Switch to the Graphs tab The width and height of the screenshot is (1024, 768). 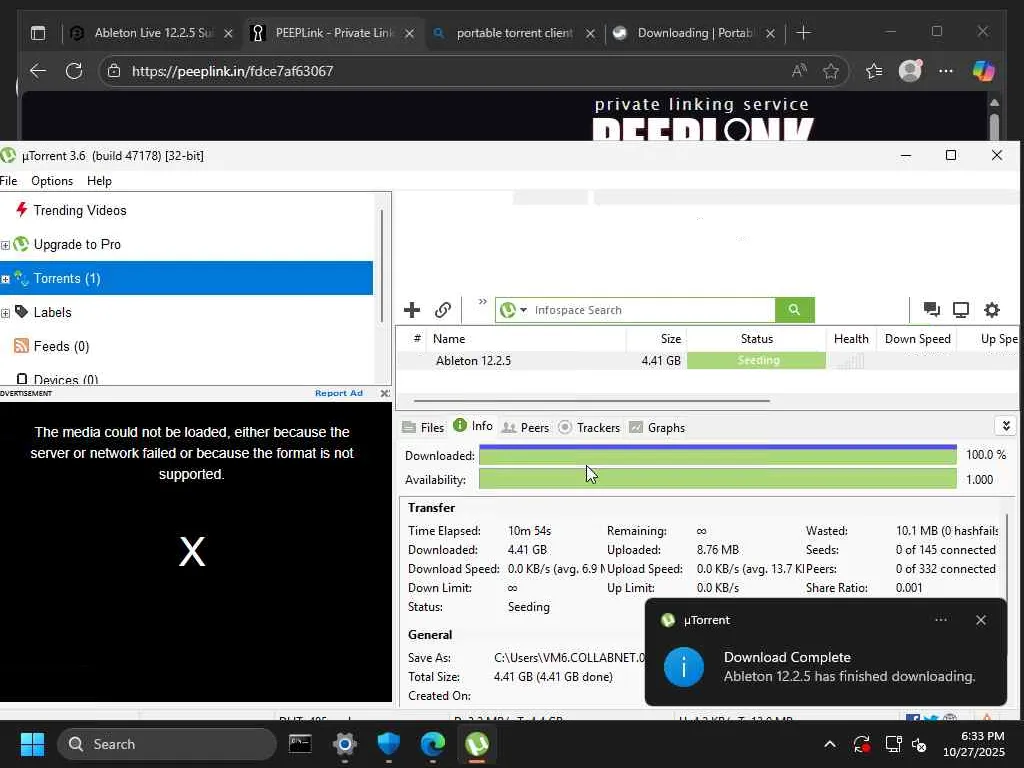click(657, 428)
